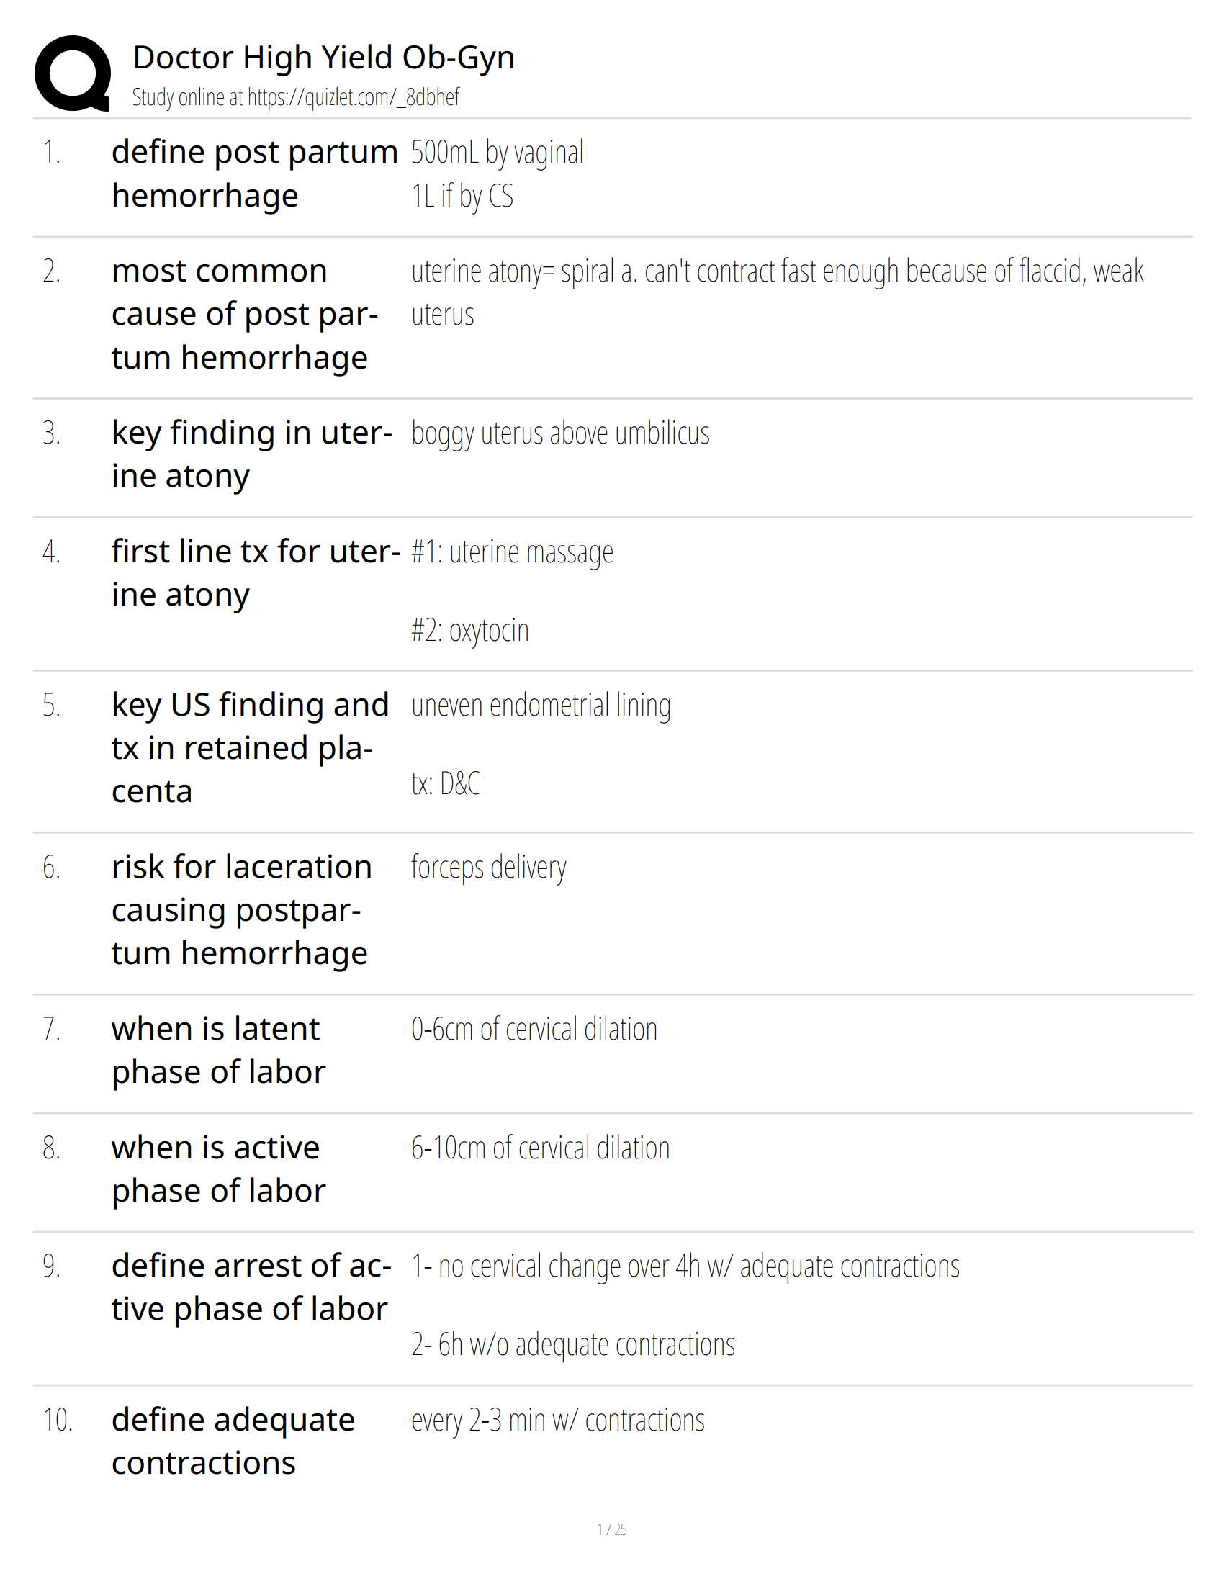Click the title Doctor High Yield Ob-Gyn
Image resolution: width=1224 pixels, height=1584 pixels.
323,57
